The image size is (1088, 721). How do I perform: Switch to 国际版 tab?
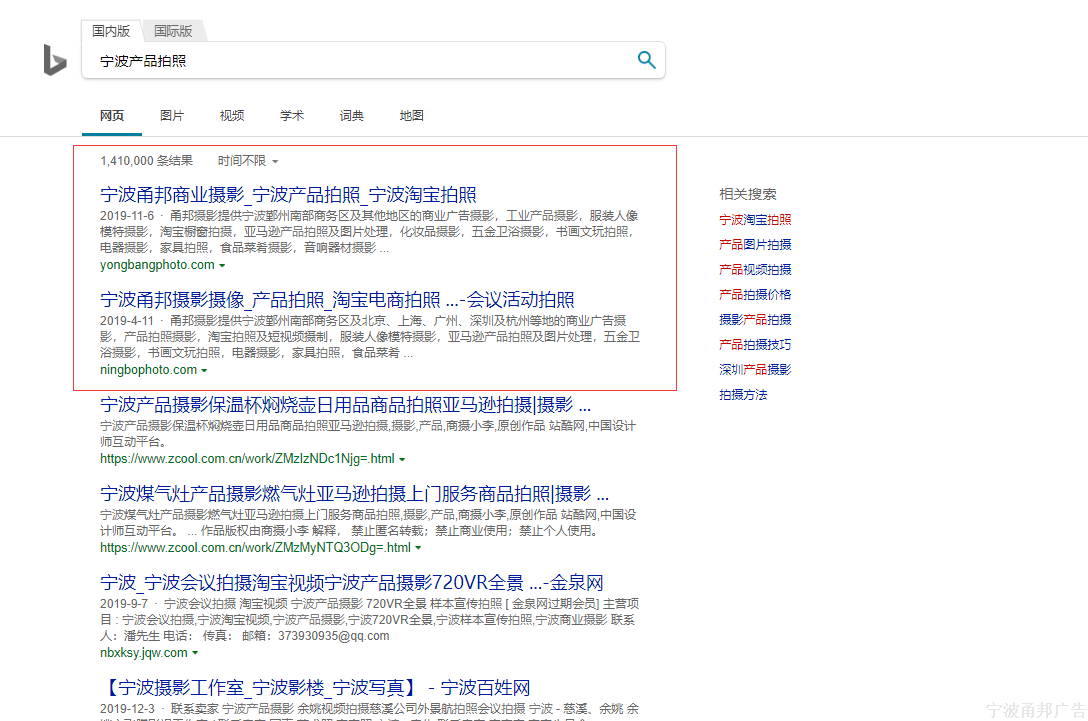173,31
